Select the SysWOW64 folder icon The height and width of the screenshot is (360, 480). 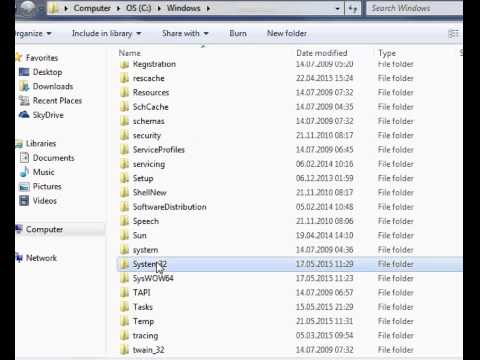[125, 278]
